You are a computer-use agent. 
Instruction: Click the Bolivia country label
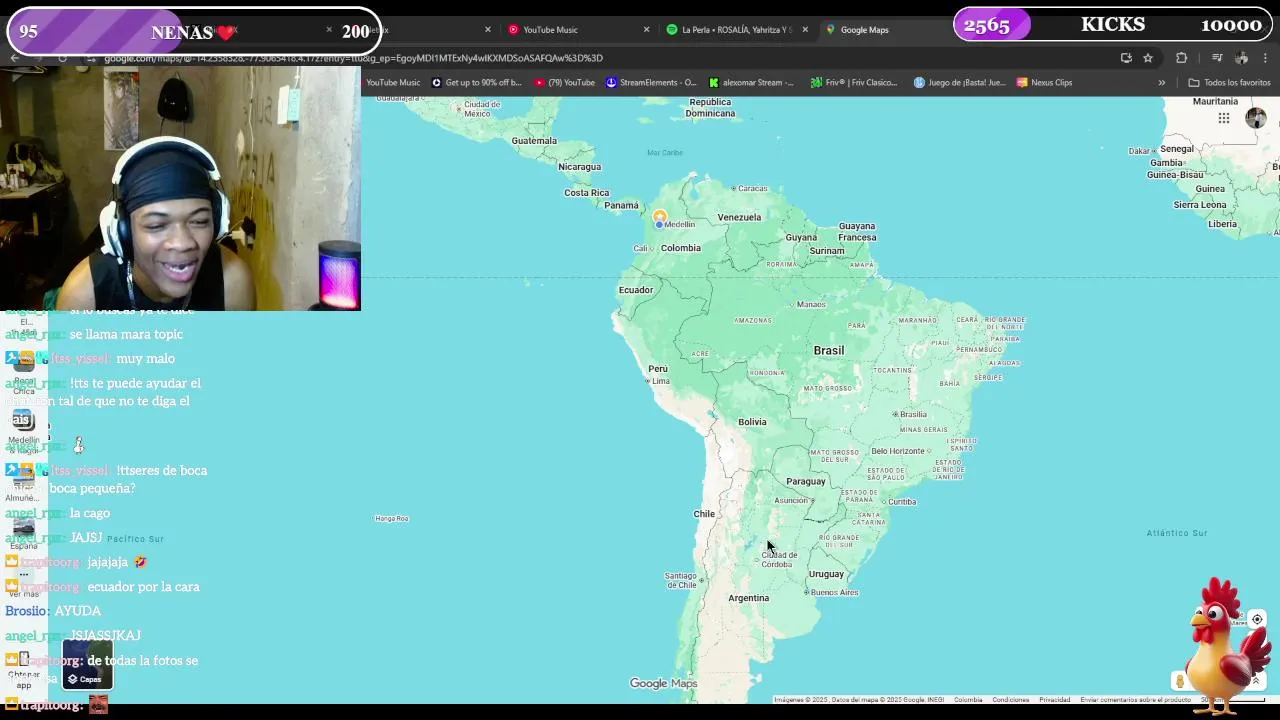click(752, 422)
